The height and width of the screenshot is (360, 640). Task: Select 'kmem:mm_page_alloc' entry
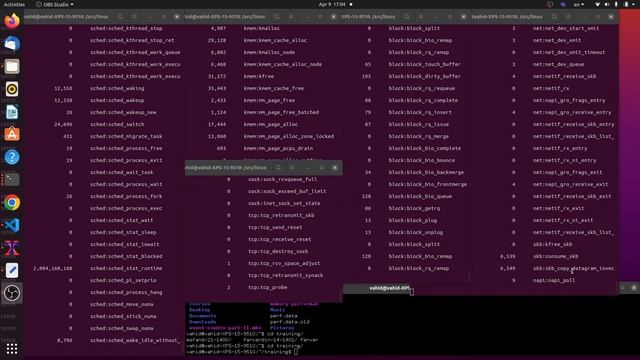tap(271, 124)
